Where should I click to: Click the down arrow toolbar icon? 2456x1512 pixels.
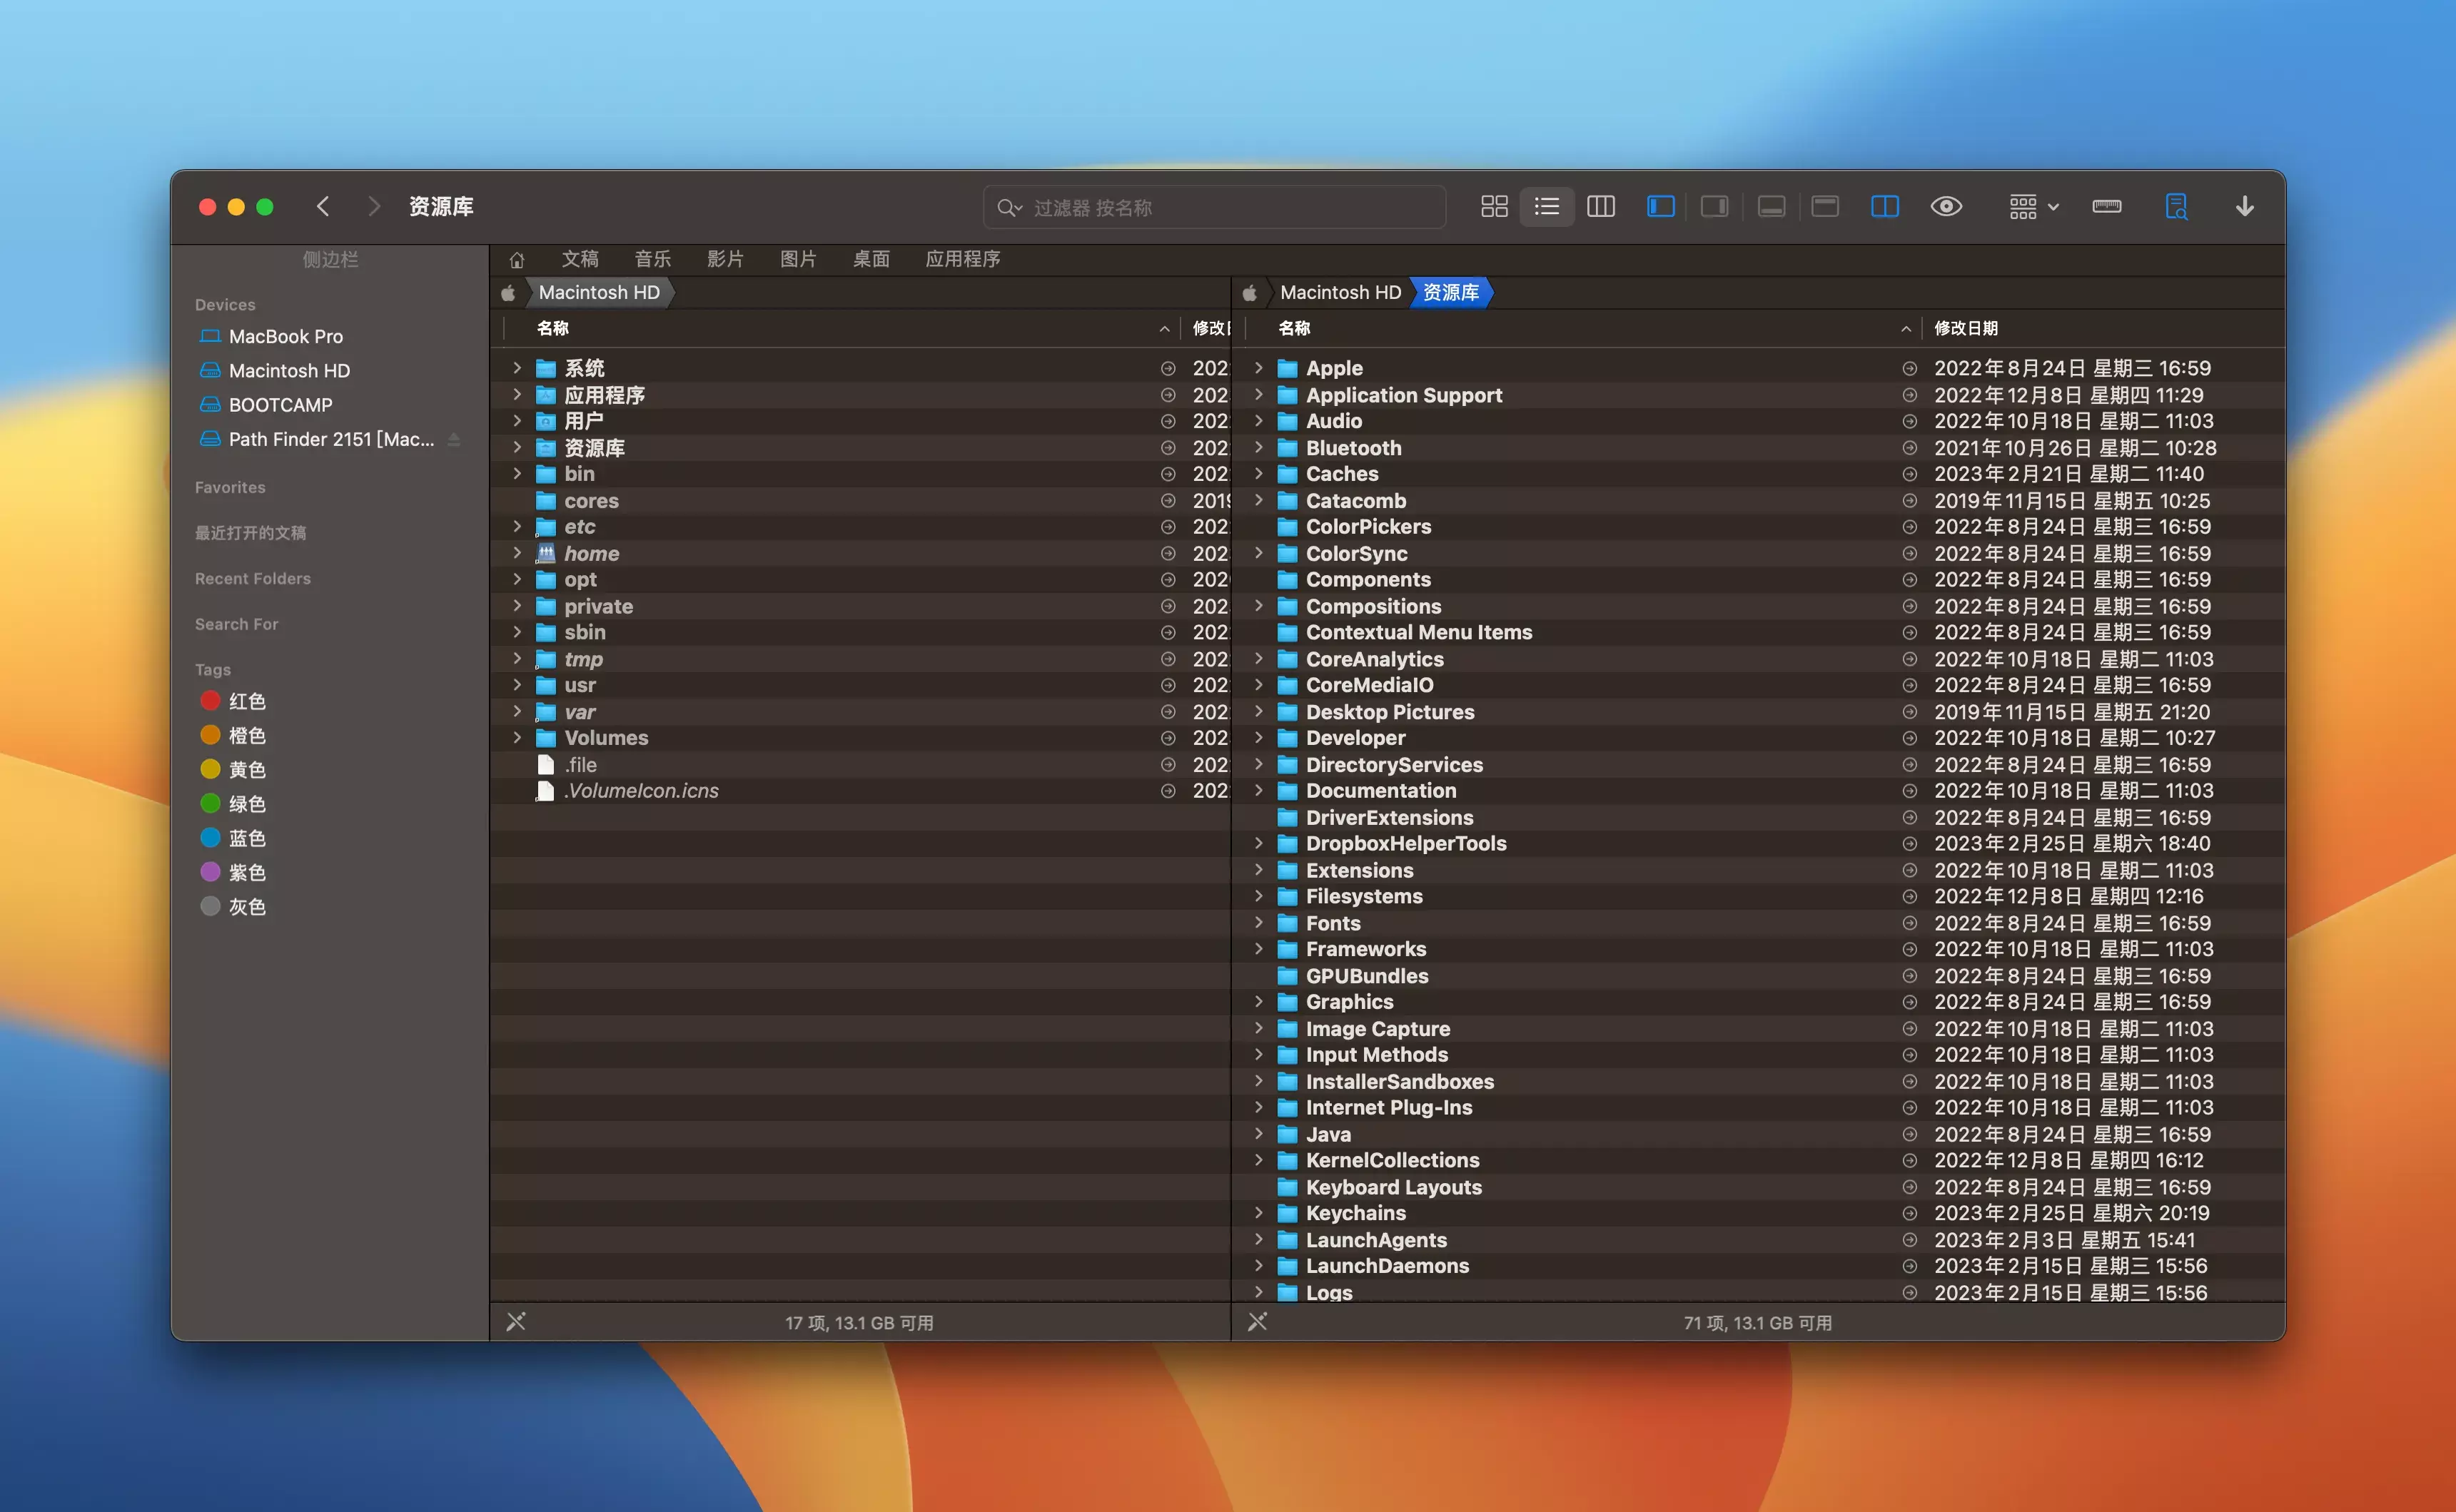point(2245,207)
